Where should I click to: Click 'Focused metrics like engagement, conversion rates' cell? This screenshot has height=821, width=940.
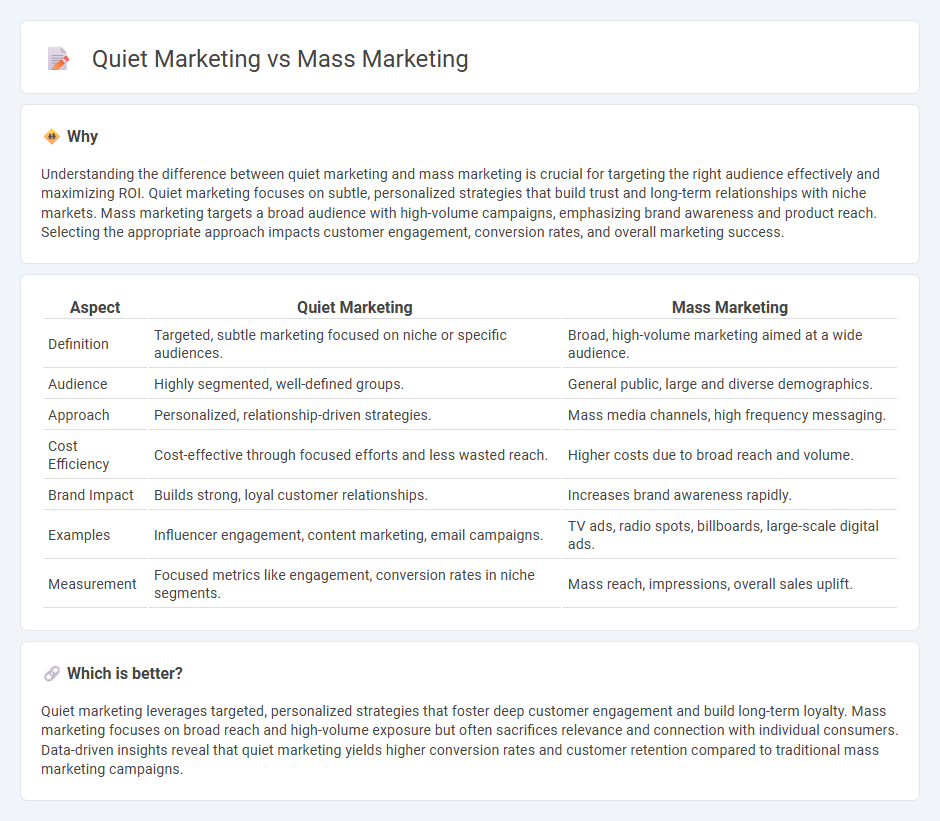click(x=354, y=584)
